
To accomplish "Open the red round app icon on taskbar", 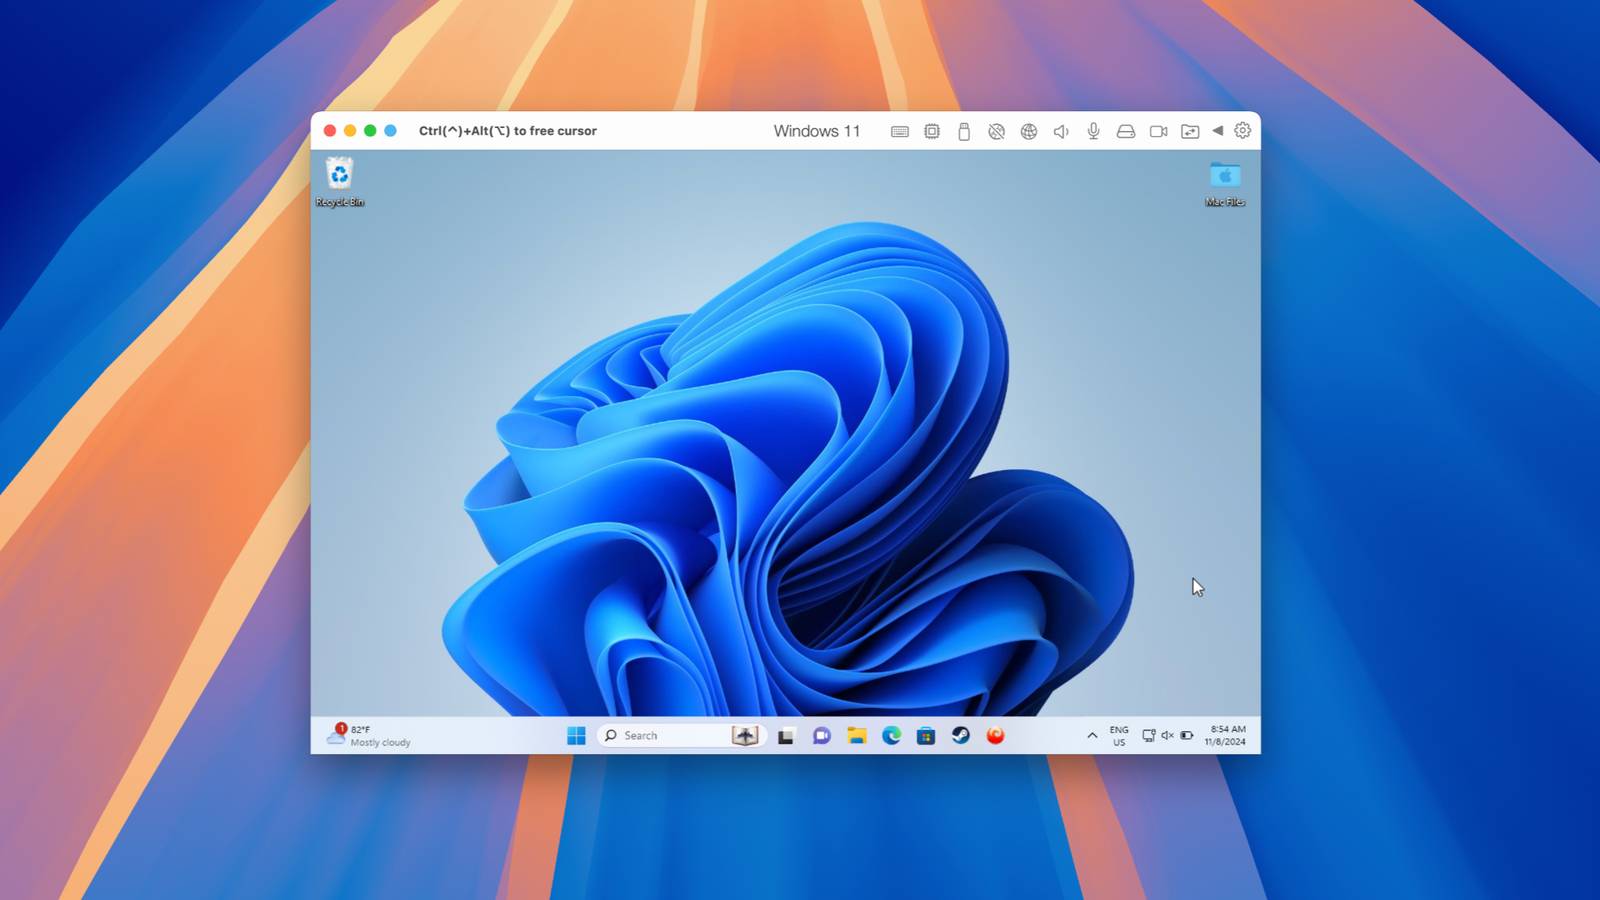I will [995, 736].
